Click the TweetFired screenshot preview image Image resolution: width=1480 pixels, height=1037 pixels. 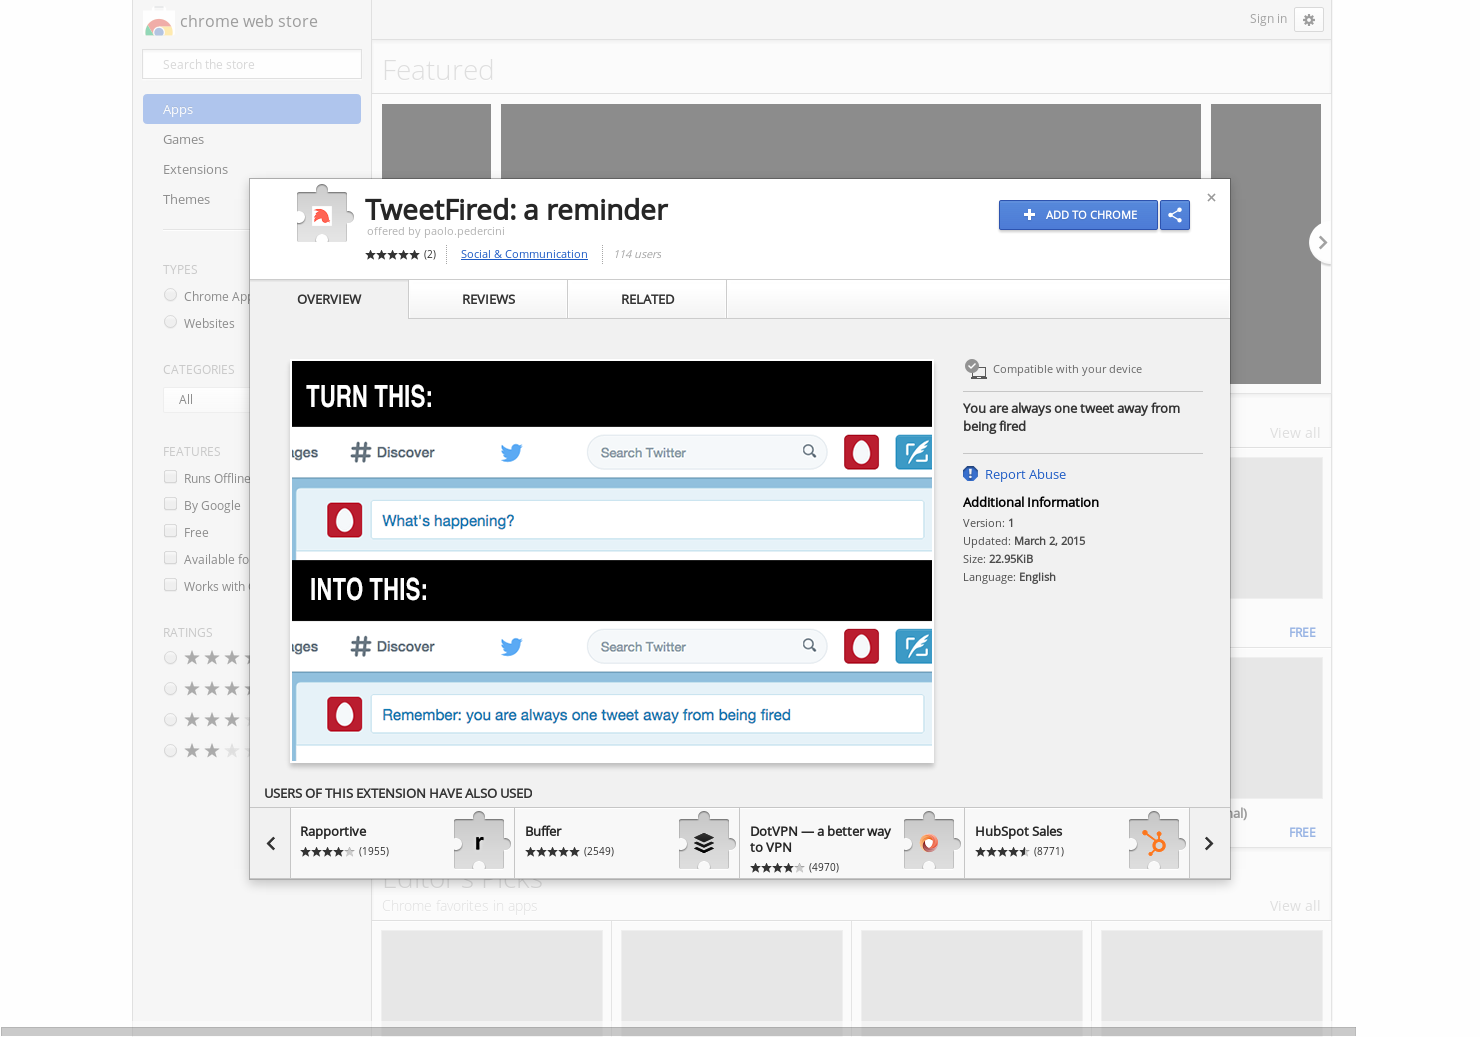point(612,562)
